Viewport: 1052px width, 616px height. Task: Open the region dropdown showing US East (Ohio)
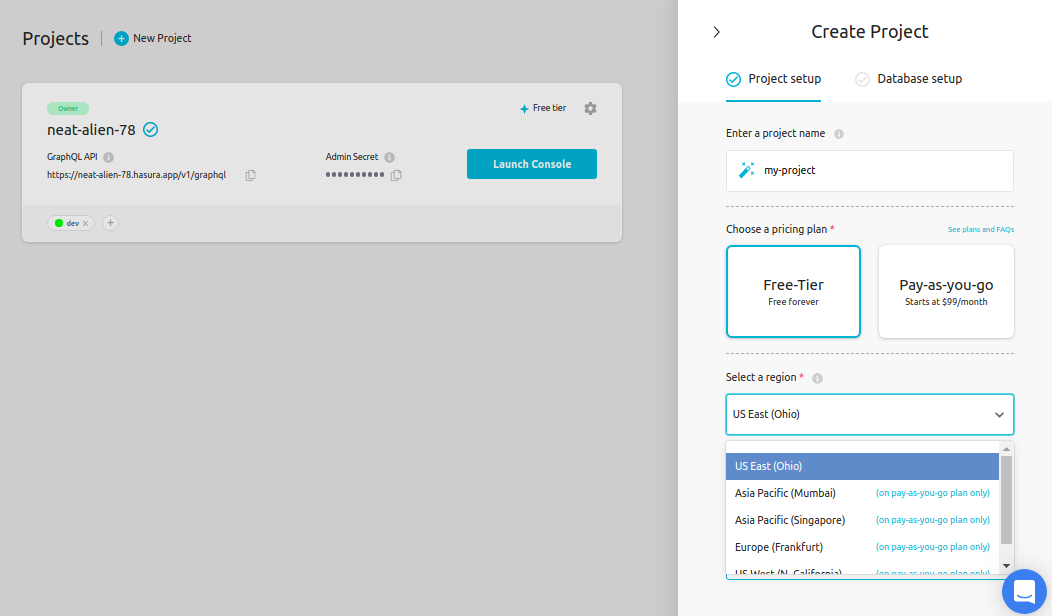click(869, 414)
